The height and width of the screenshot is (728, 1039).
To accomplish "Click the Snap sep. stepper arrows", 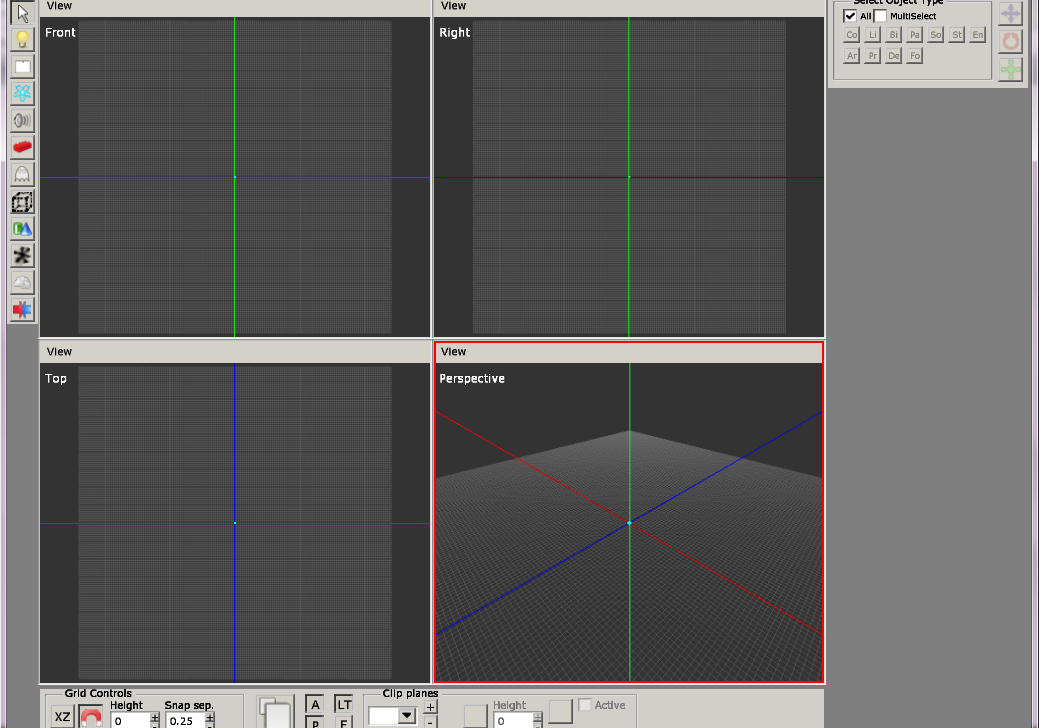I will click(x=209, y=720).
